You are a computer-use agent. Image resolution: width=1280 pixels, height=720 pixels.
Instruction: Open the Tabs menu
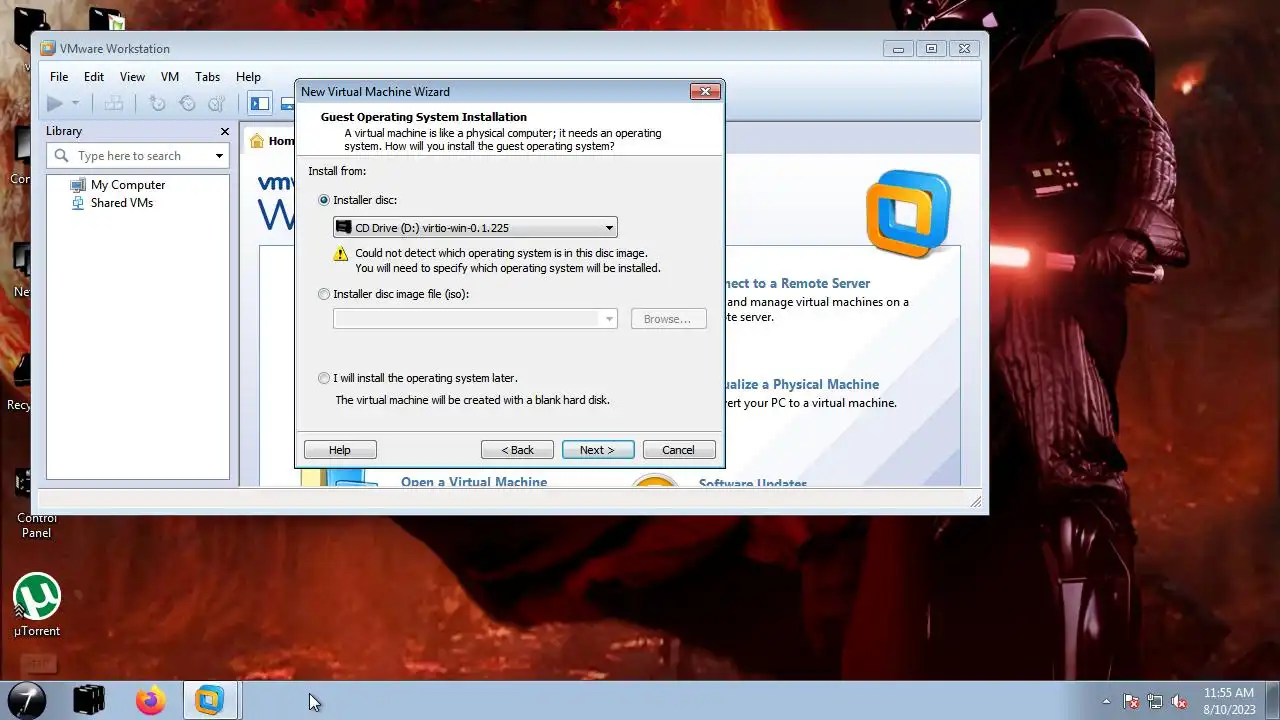point(207,77)
